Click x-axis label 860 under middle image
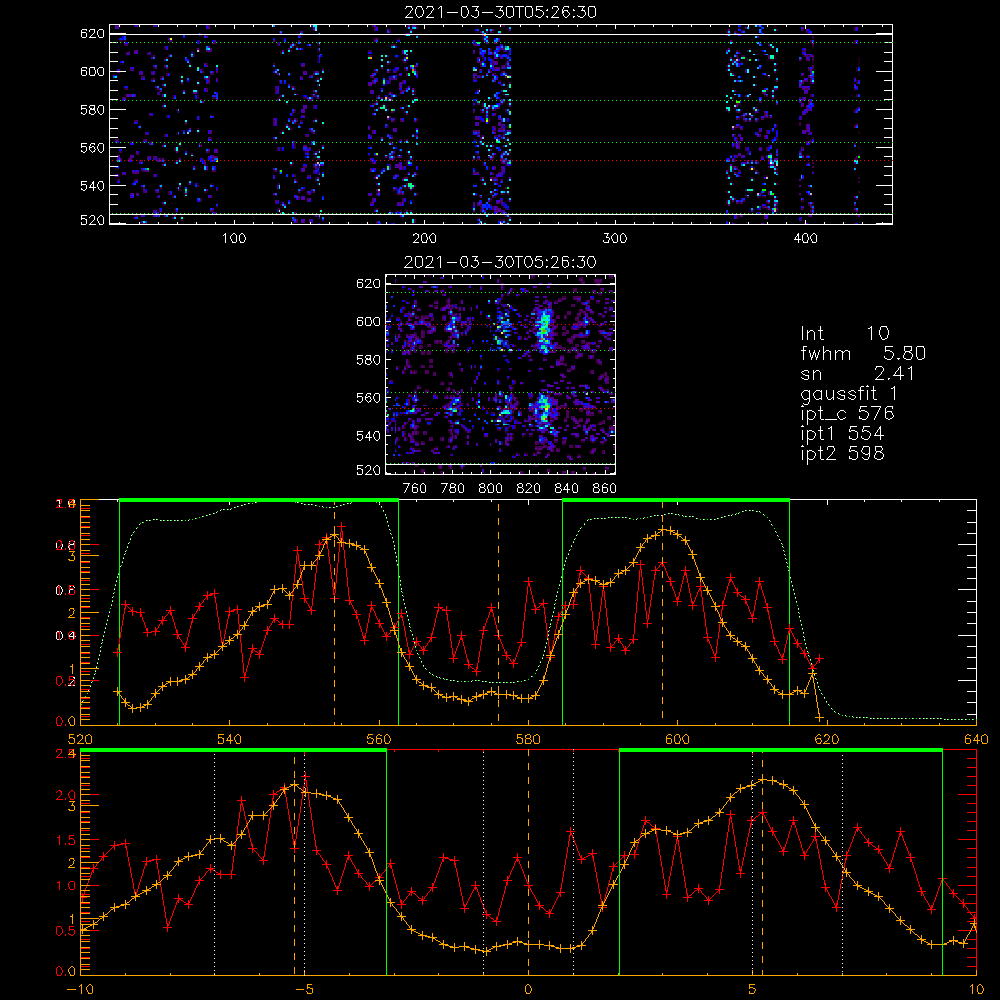Viewport: 1000px width, 1000px height. click(605, 489)
